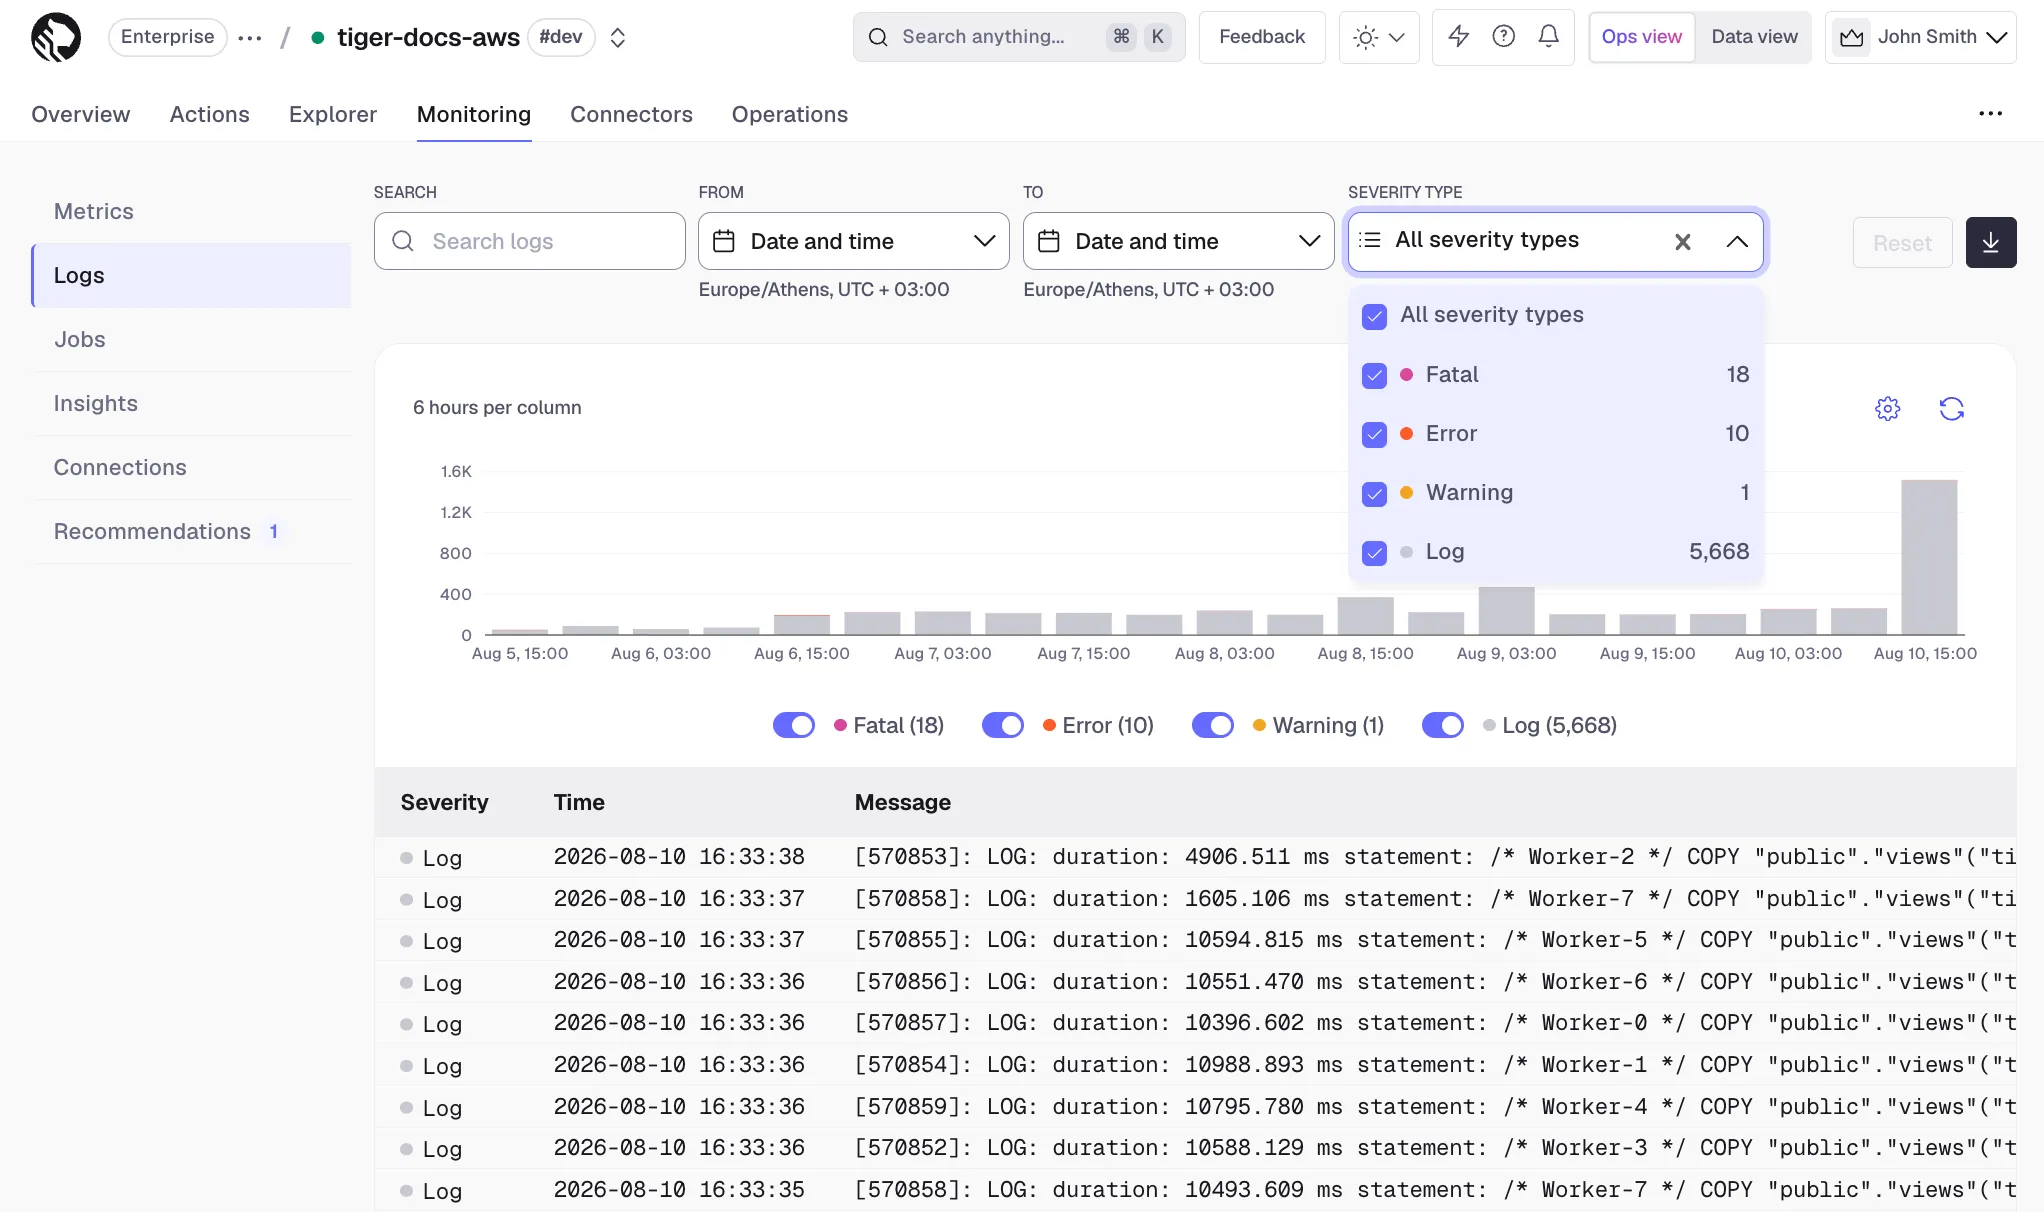Image resolution: width=2044 pixels, height=1212 pixels.
Task: Open the theme sun icon dropdown
Action: [1379, 37]
